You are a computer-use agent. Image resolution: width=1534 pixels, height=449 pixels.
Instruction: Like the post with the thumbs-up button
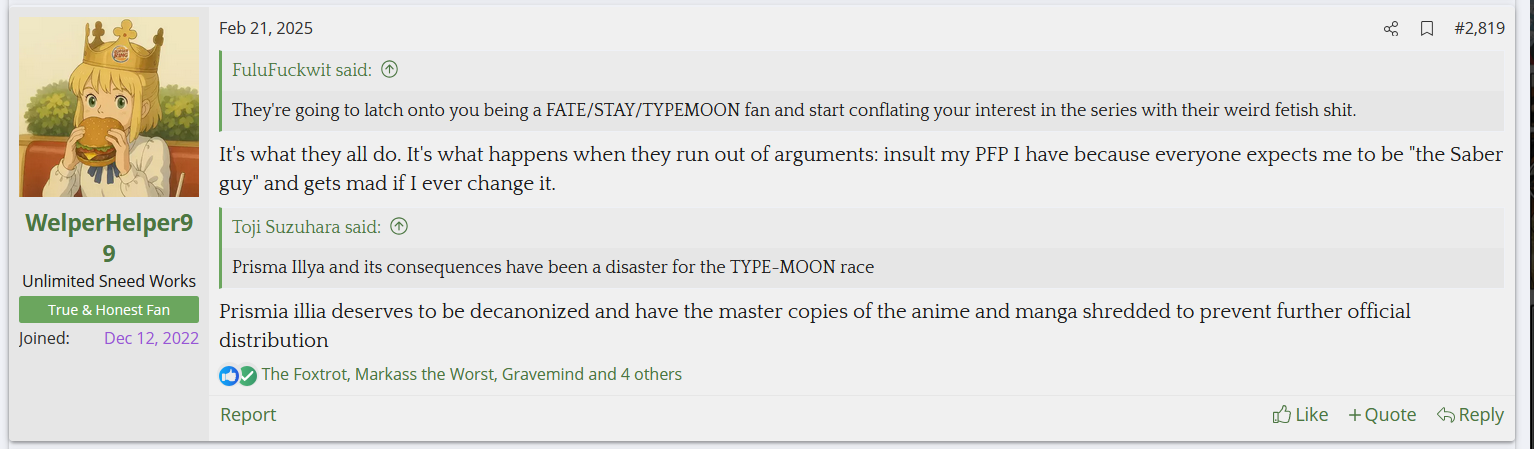1300,415
